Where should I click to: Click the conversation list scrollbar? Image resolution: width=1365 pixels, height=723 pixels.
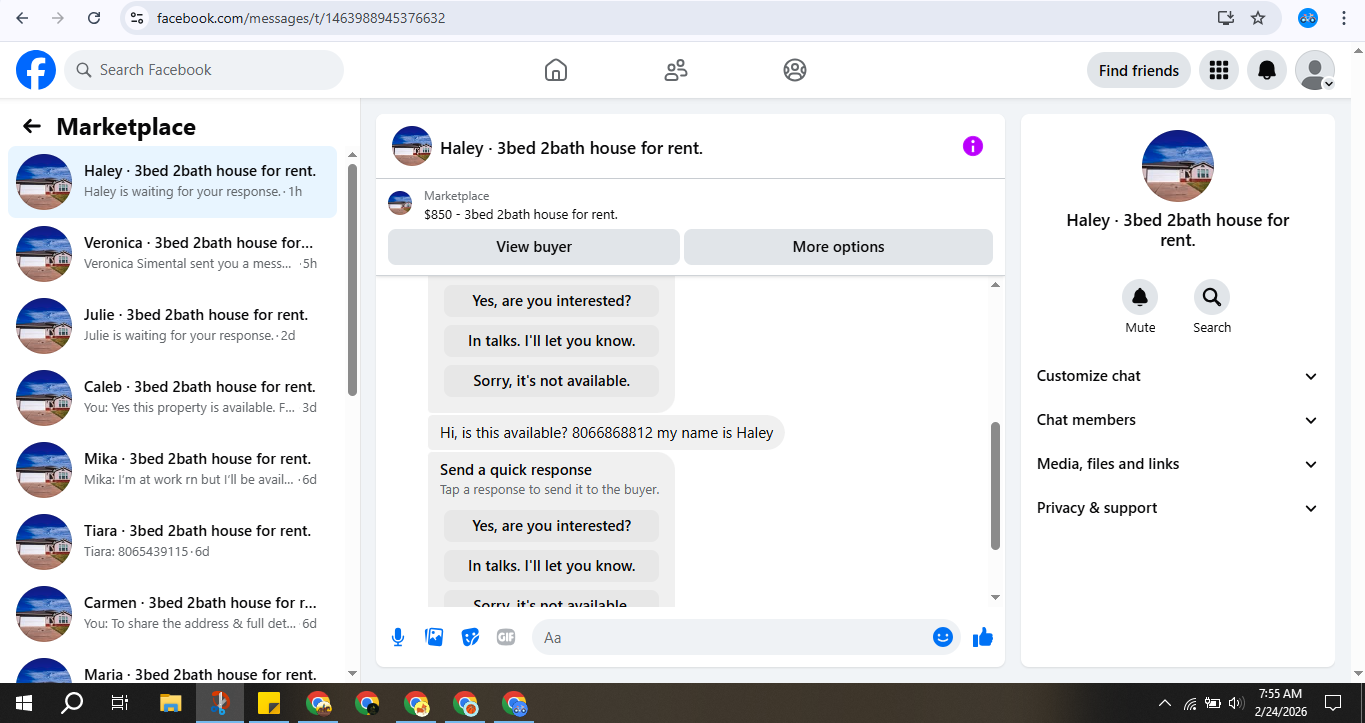pos(352,280)
